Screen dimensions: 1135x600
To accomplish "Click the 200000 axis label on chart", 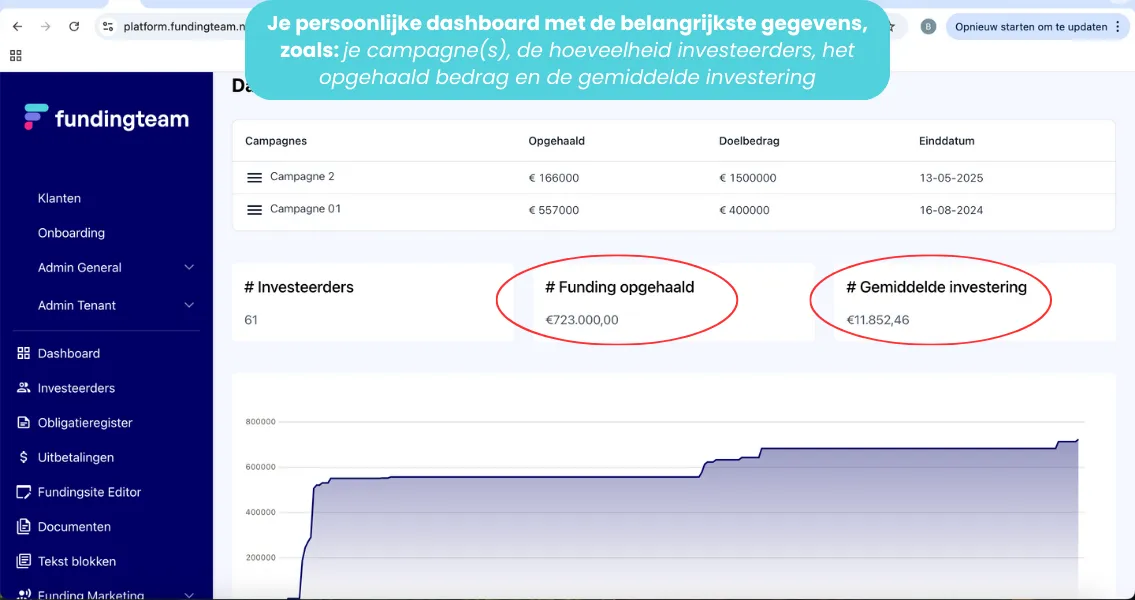I will (259, 558).
